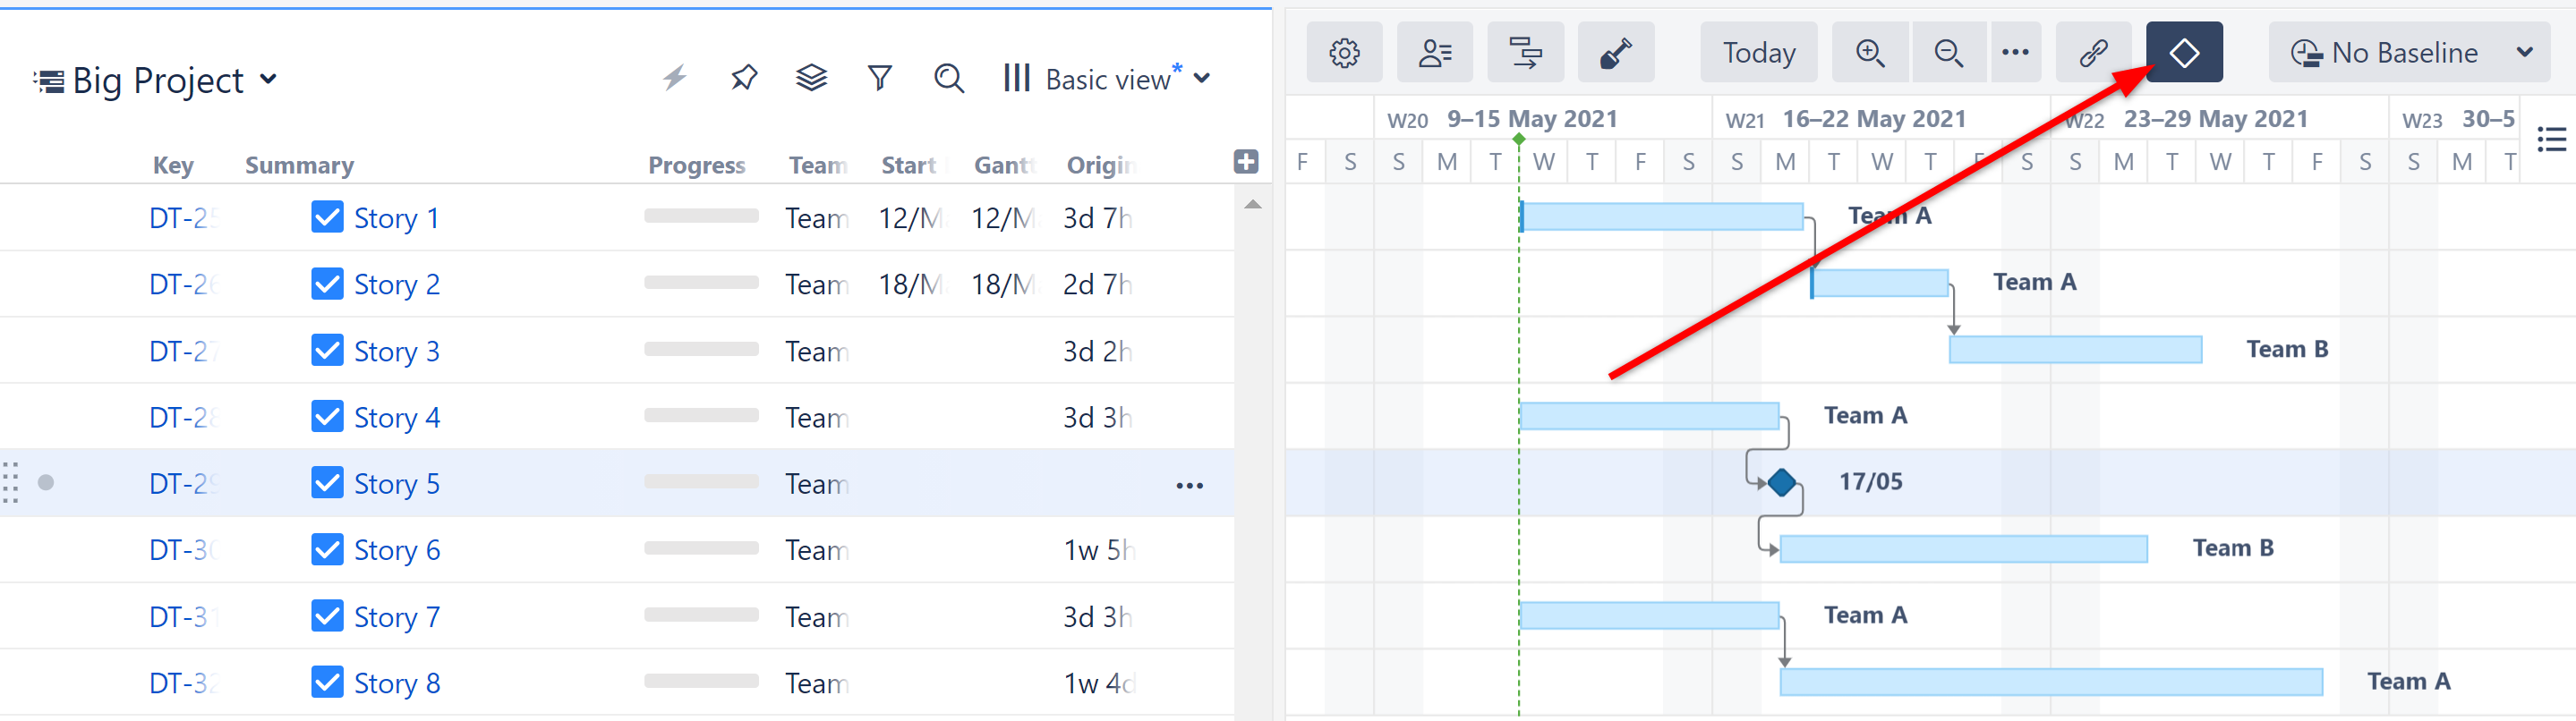The height and width of the screenshot is (721, 2576).
Task: Toggle the Story 1 checkbox
Action: tap(327, 217)
